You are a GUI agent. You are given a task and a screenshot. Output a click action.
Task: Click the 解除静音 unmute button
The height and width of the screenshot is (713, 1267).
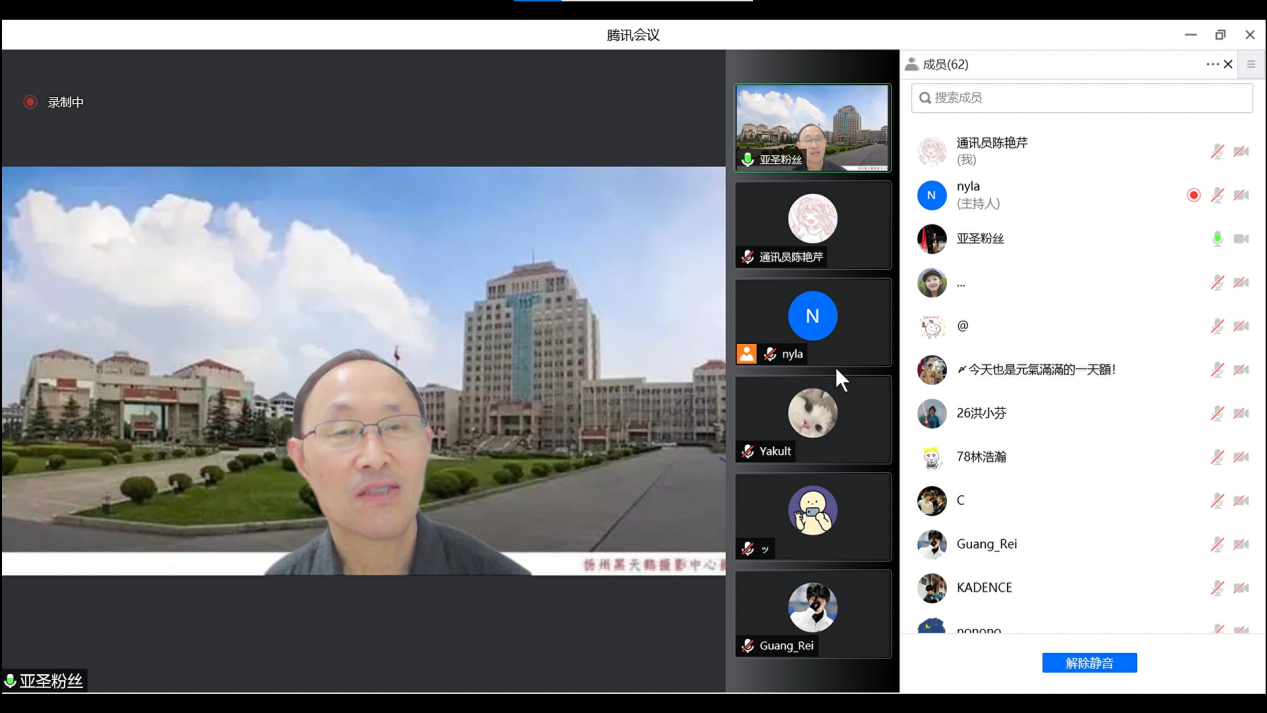[1089, 663]
